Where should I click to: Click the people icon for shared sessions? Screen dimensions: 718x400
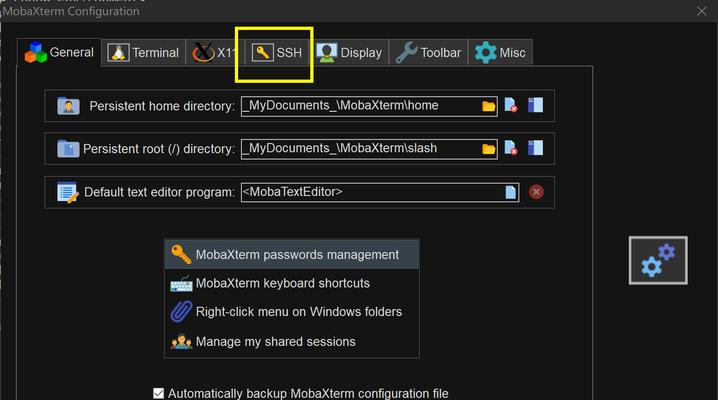pyautogui.click(x=181, y=342)
